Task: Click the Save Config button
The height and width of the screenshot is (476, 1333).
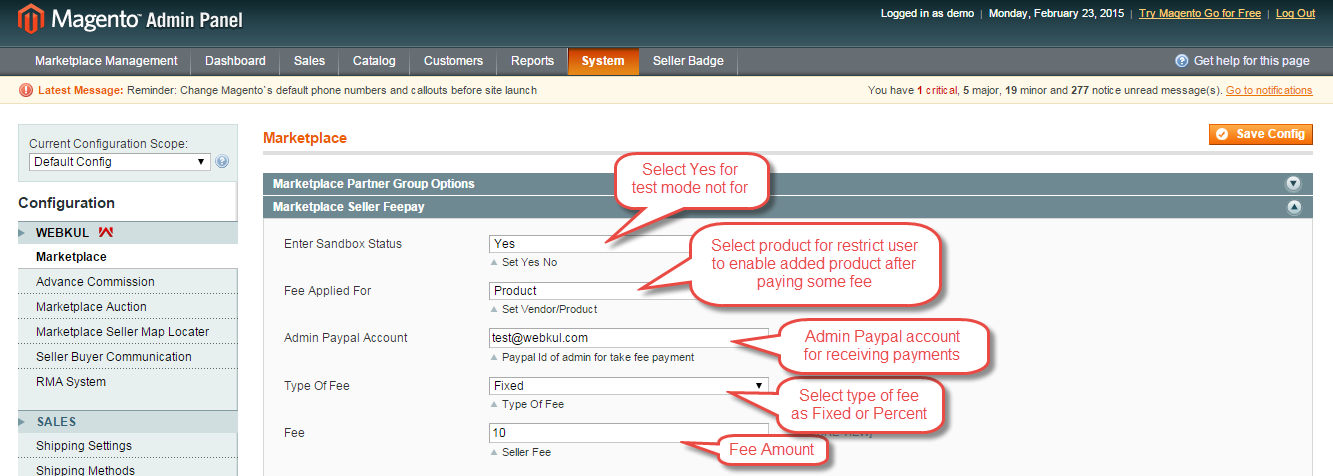Action: [1260, 134]
